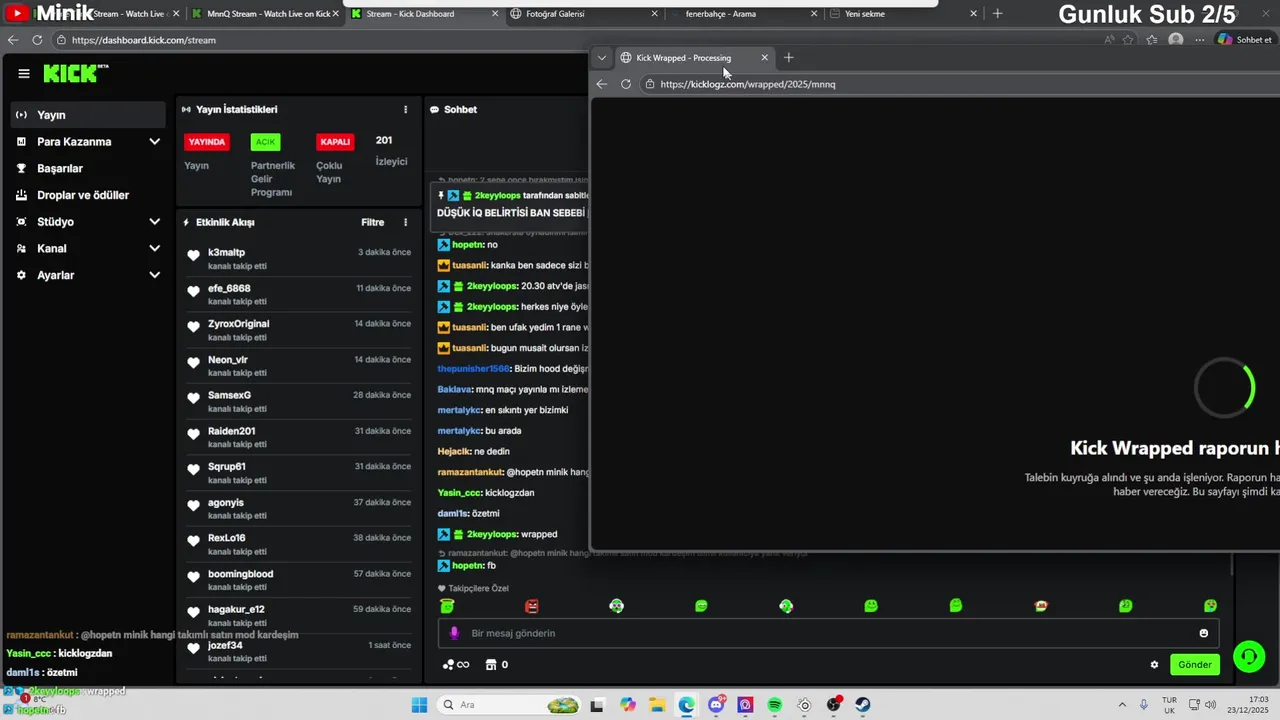Image resolution: width=1280 pixels, height=720 pixels.
Task: Open the shop icon showing 0
Action: (497, 665)
